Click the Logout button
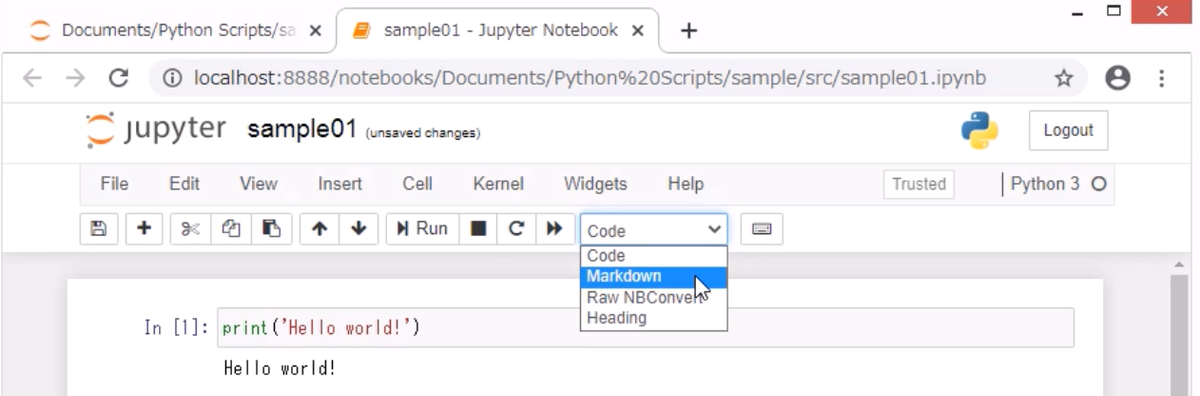Screen dimensions: 1200x396 click(x=1068, y=130)
